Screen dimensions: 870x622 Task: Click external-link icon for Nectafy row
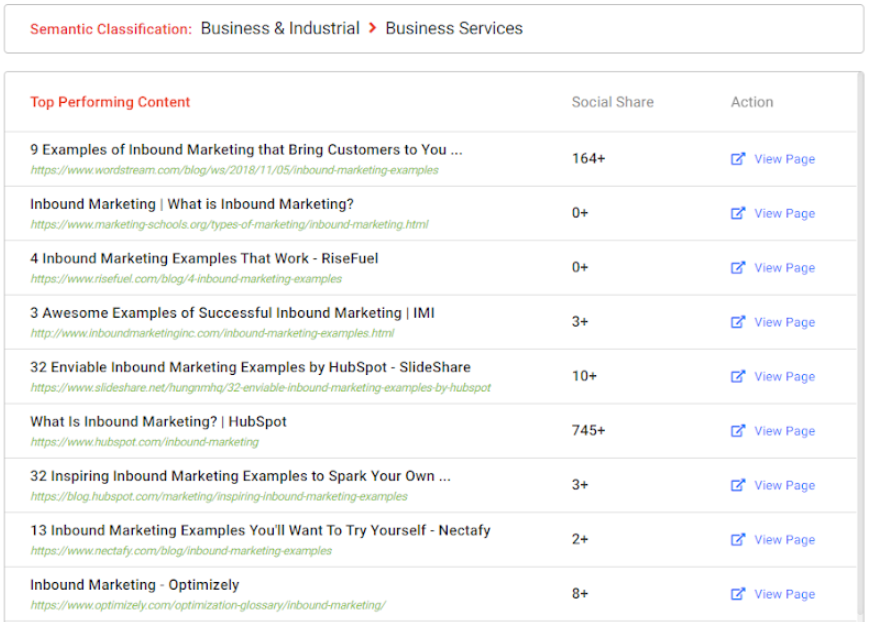738,539
